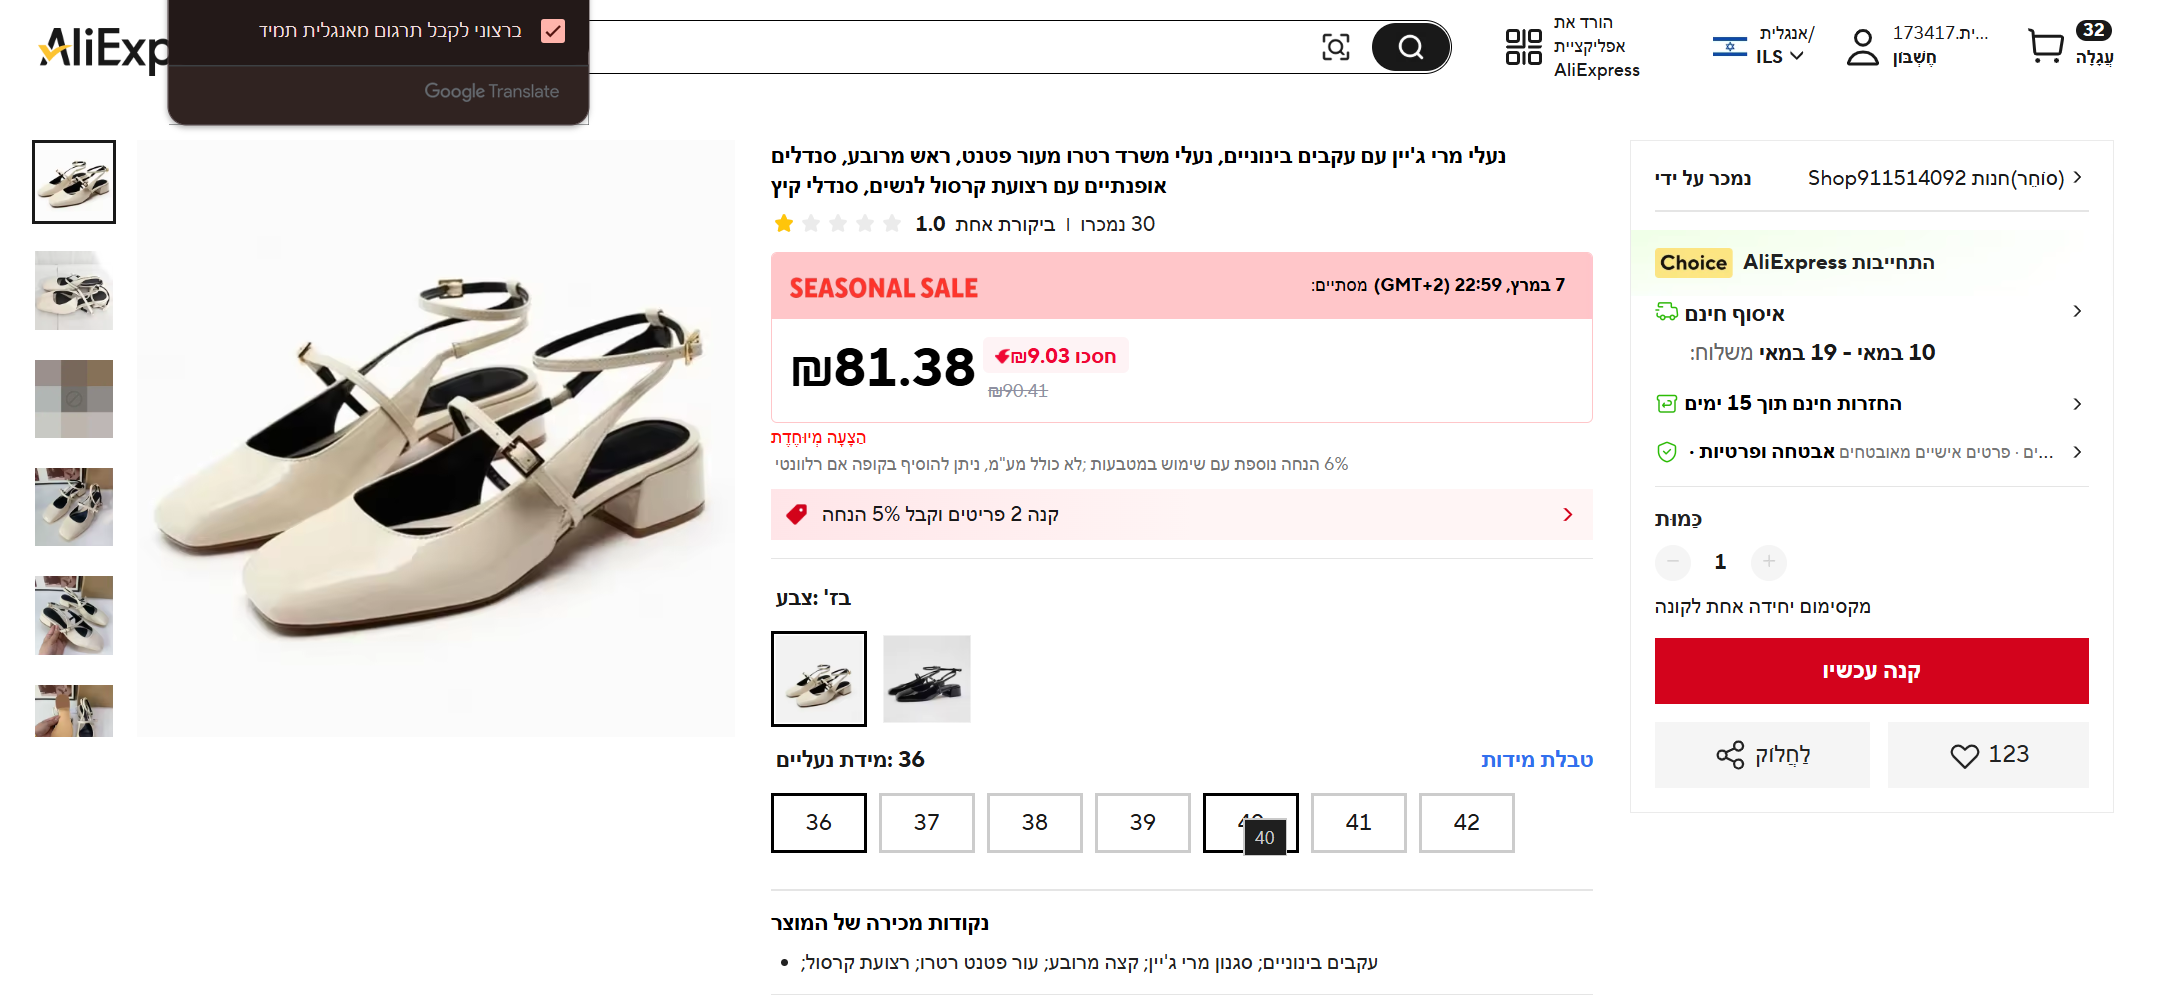The height and width of the screenshot is (1003, 2172).
Task: Open language and ILS currency dropdown
Action: (x=1779, y=57)
